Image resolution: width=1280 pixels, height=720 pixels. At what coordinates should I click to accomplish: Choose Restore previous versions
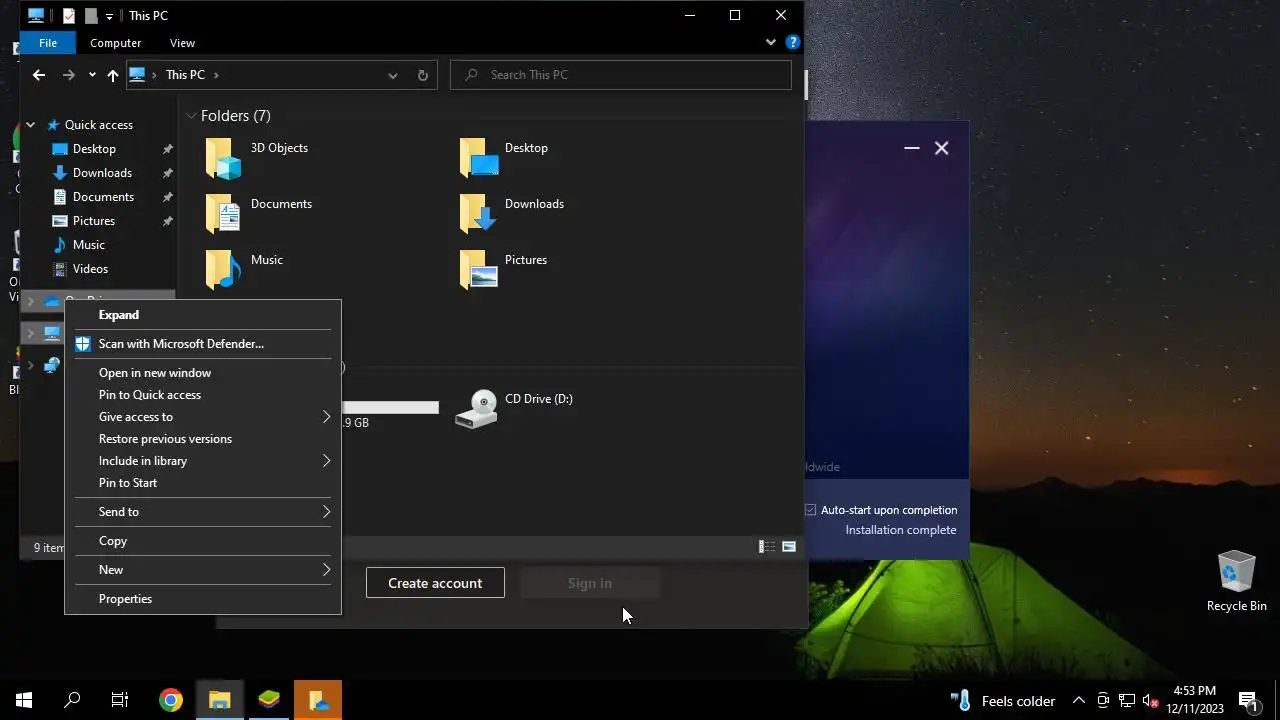coord(203,439)
